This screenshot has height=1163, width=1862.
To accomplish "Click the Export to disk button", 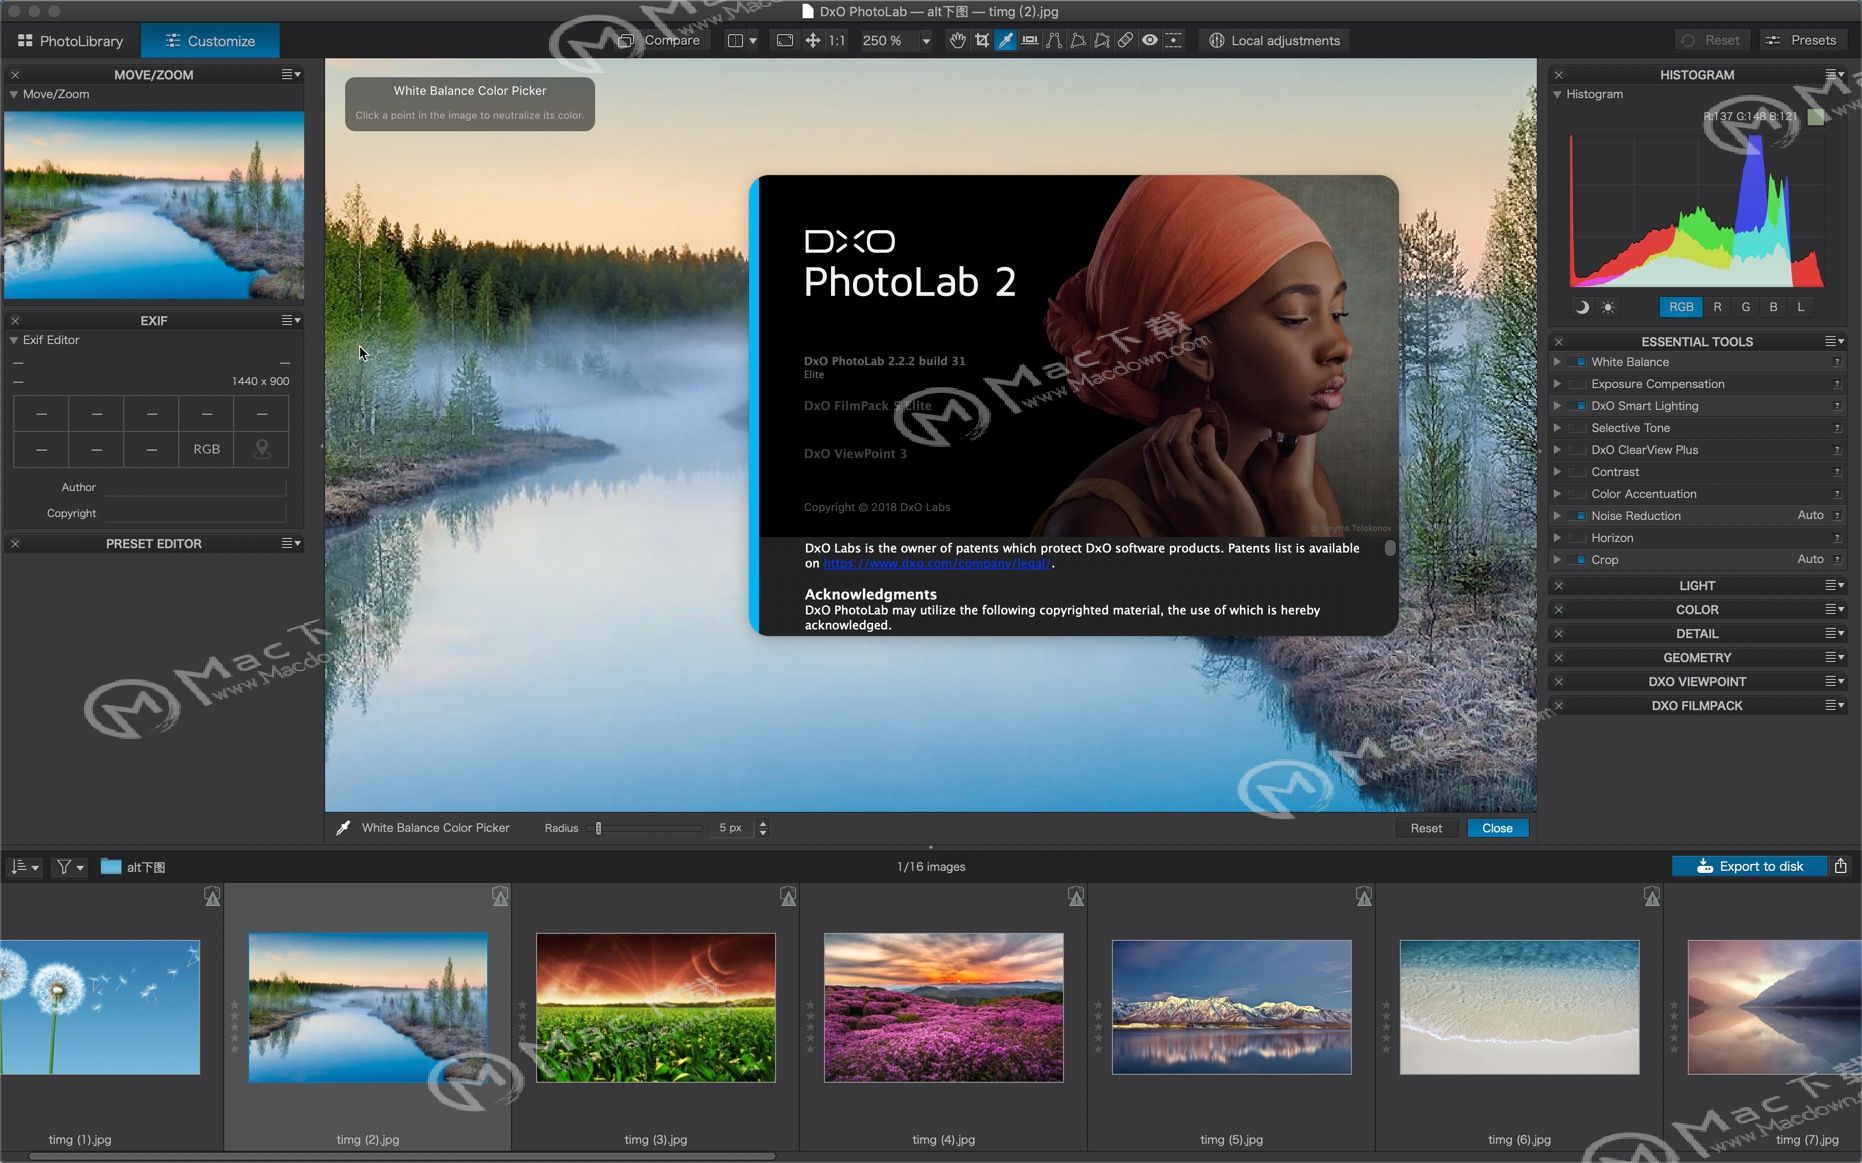I will (1749, 866).
